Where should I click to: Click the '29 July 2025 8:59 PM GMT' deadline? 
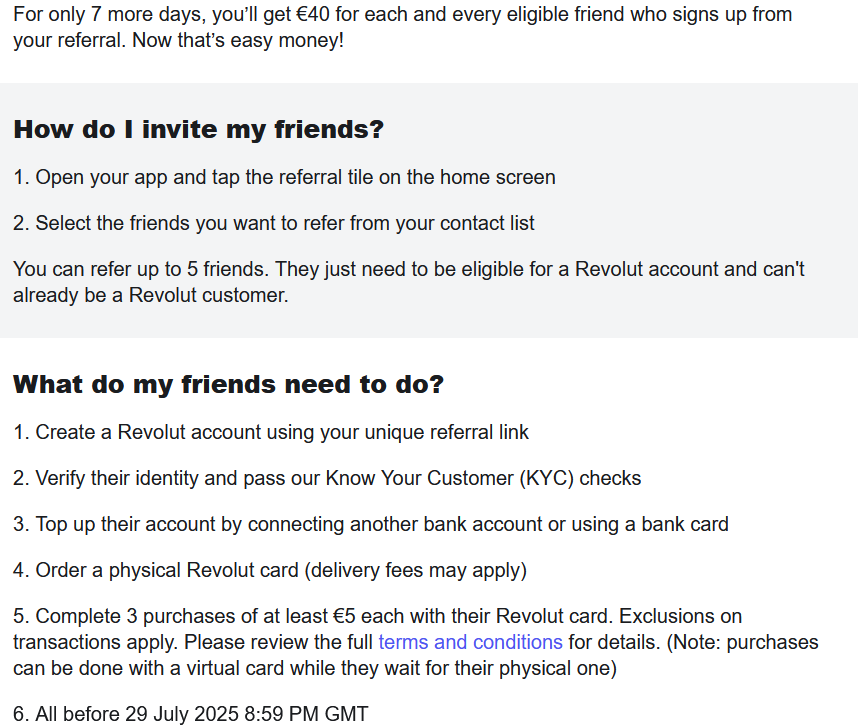247,714
